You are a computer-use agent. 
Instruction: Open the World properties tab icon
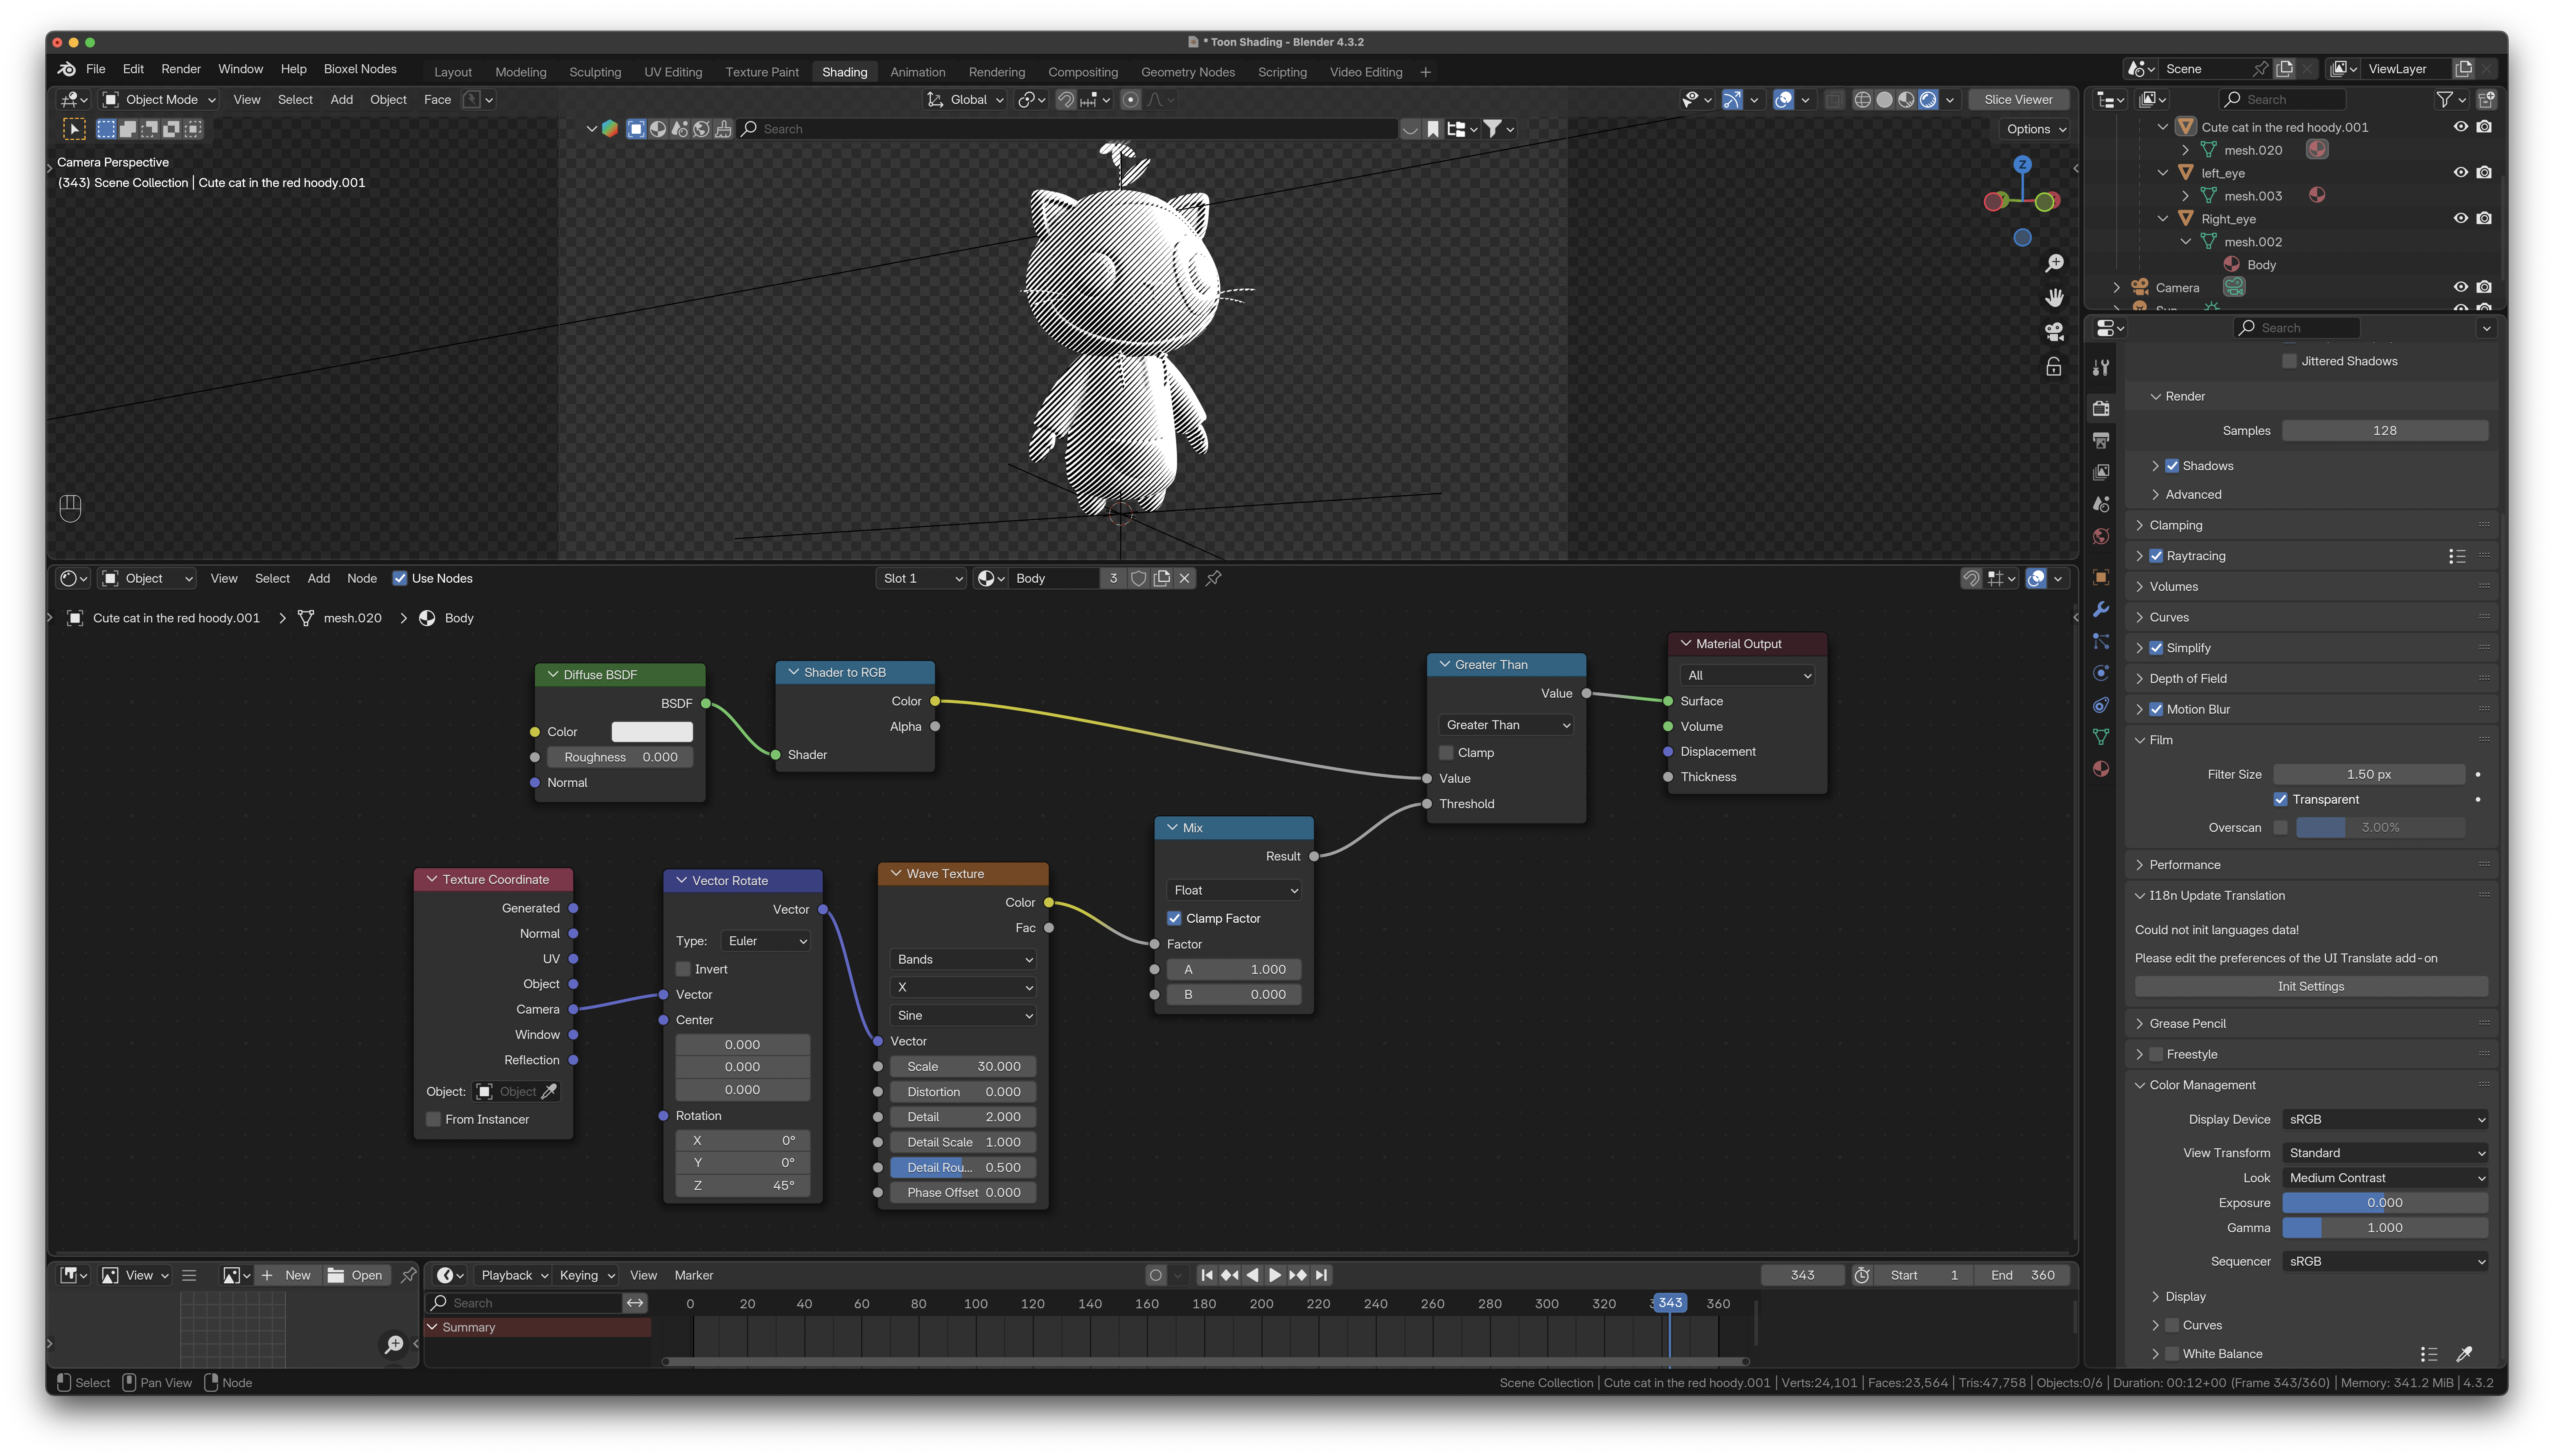2101,537
